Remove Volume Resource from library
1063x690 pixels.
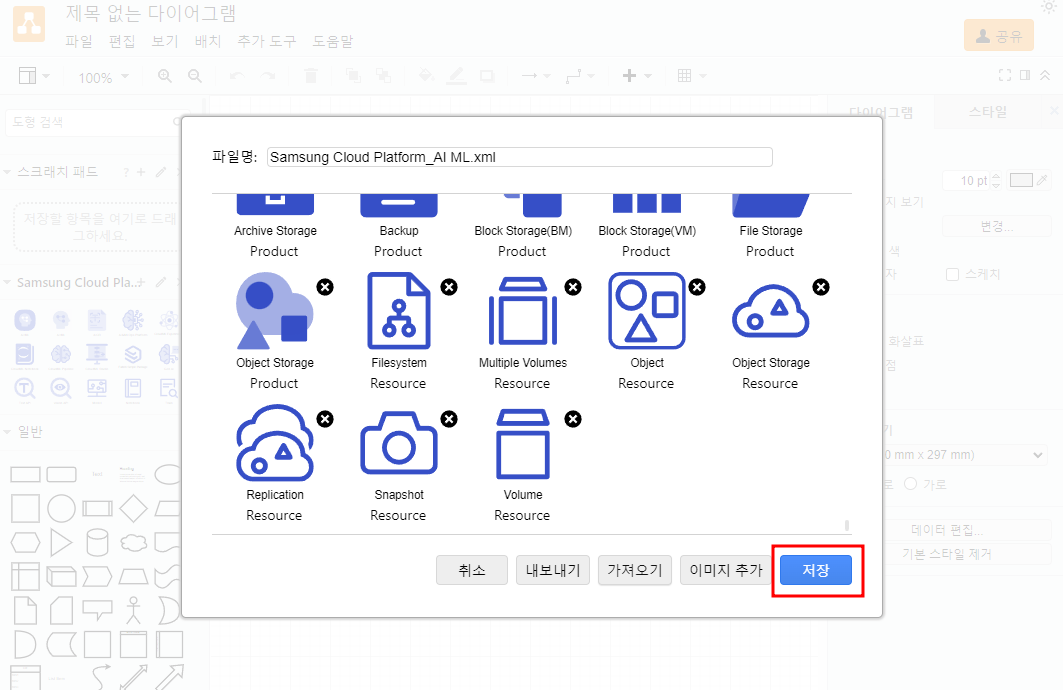[573, 420]
